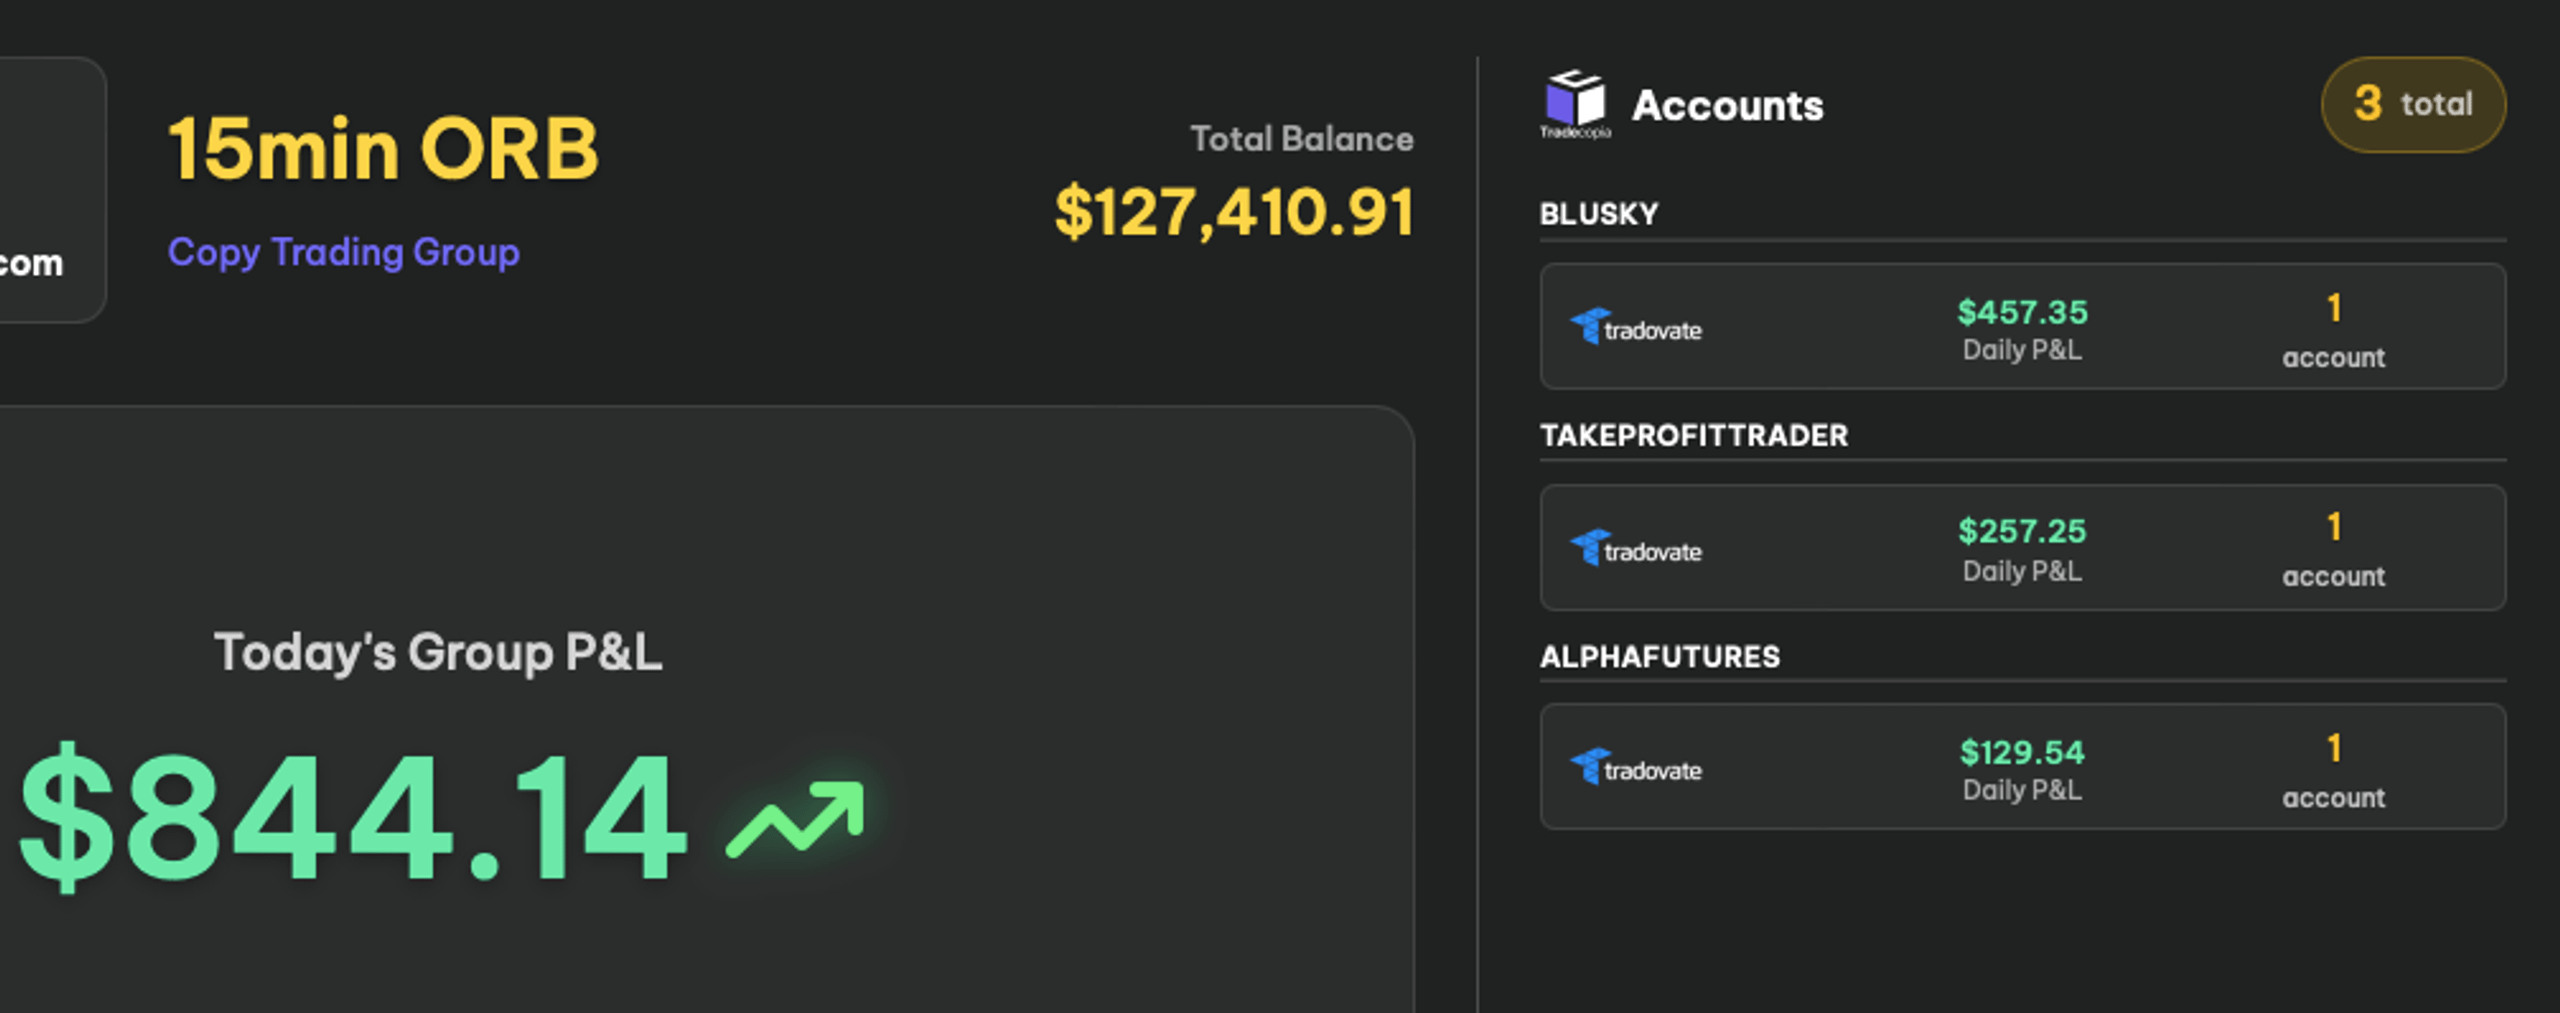The height and width of the screenshot is (1013, 2560).
Task: Click the 15min ORB group title
Action: (x=383, y=149)
